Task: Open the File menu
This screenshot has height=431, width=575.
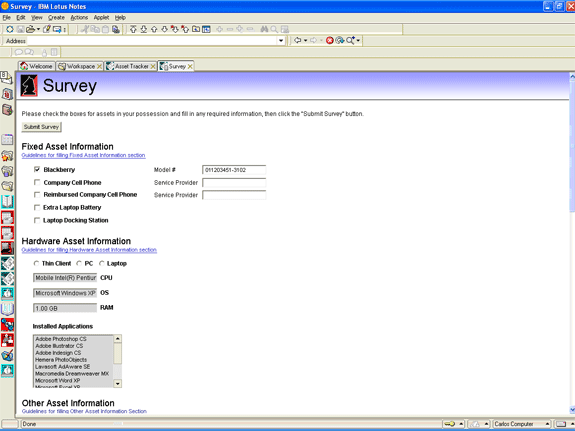Action: tap(6, 17)
